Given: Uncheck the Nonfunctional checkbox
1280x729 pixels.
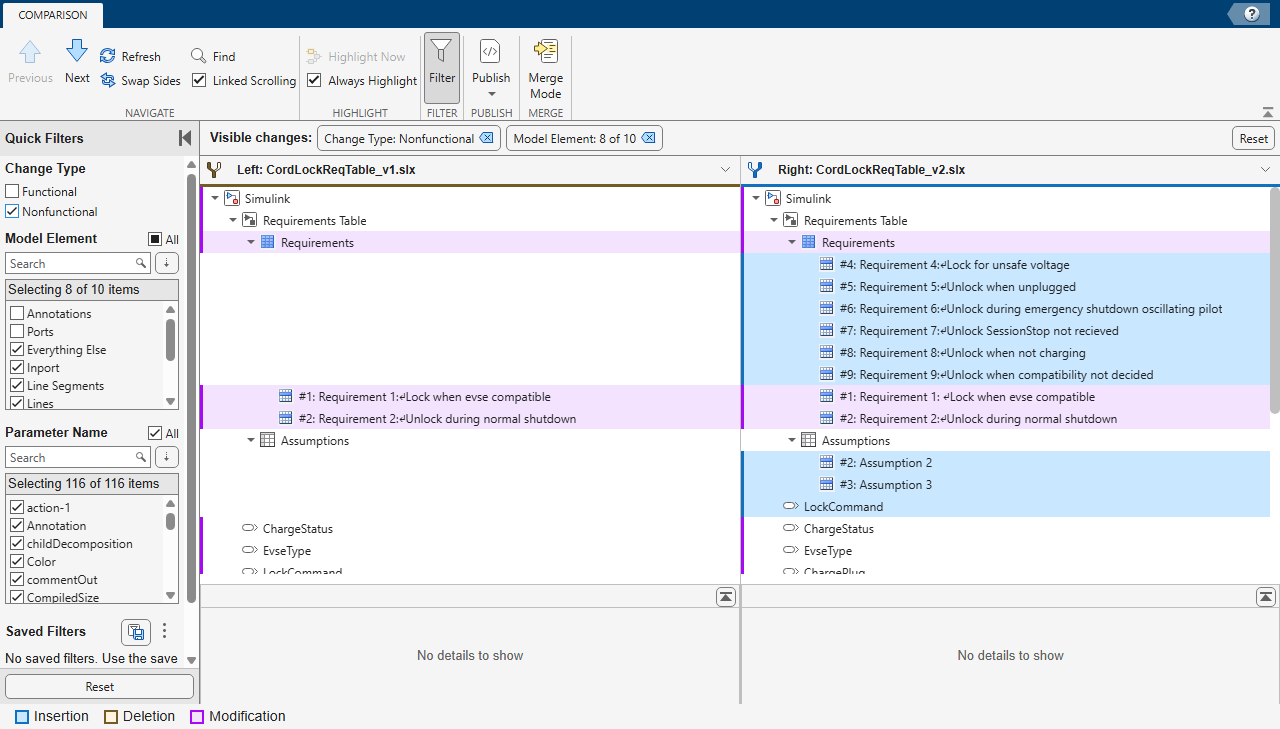Looking at the screenshot, I should [12, 211].
